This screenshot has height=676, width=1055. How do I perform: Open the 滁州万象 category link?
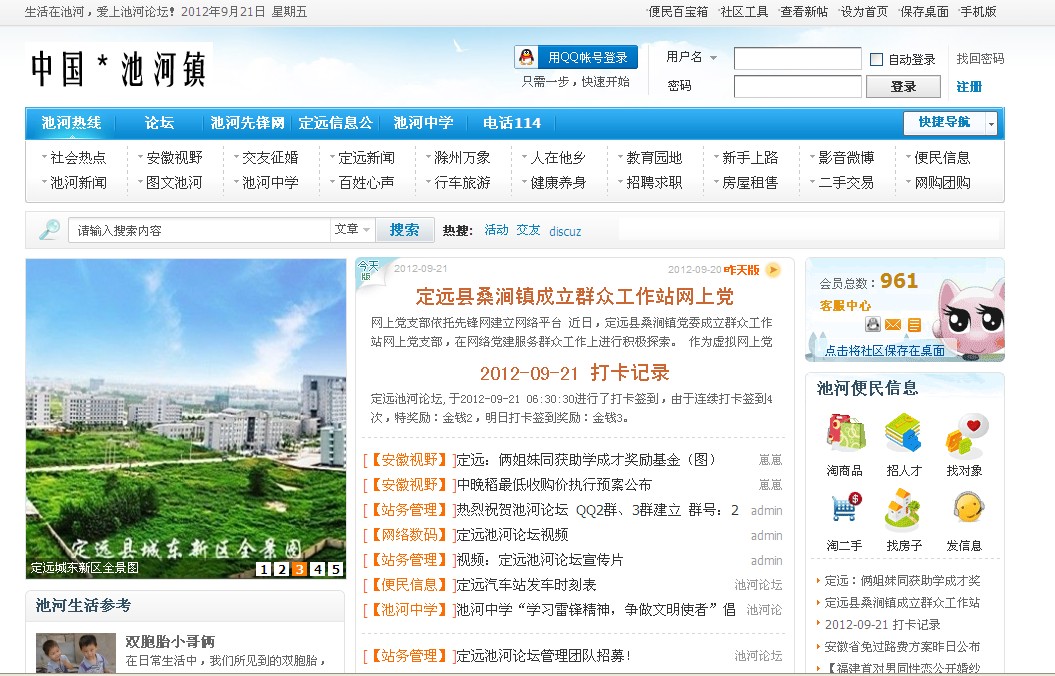click(462, 157)
